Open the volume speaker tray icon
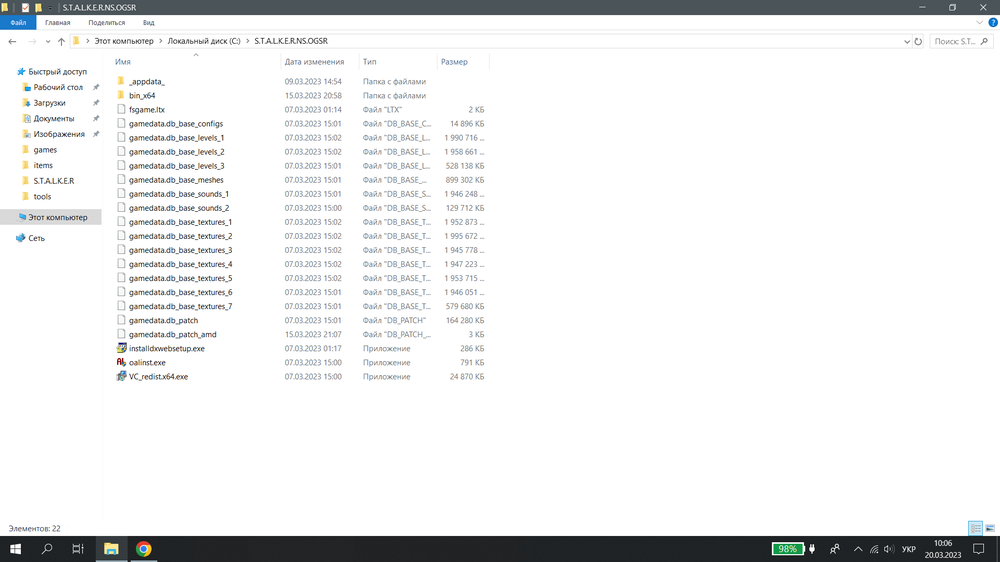 pyautogui.click(x=889, y=549)
